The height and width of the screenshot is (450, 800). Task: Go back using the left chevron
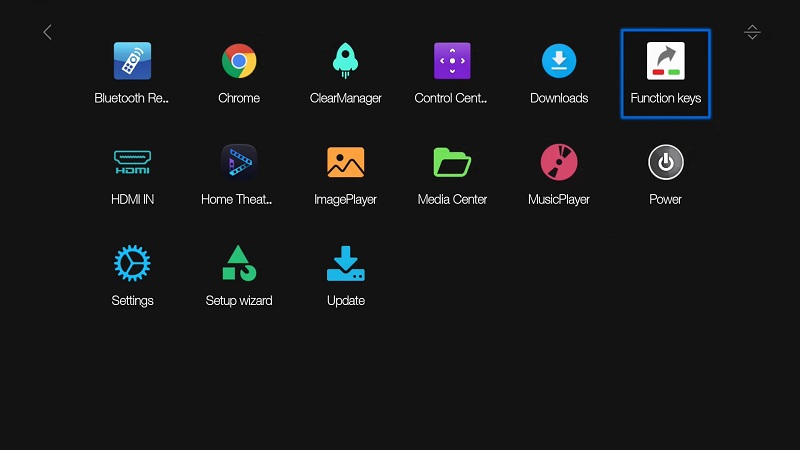click(47, 32)
